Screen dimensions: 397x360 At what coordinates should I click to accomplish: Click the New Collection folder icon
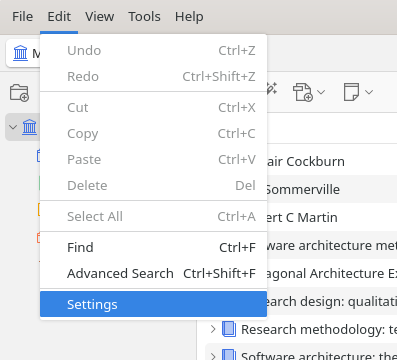pos(19,92)
